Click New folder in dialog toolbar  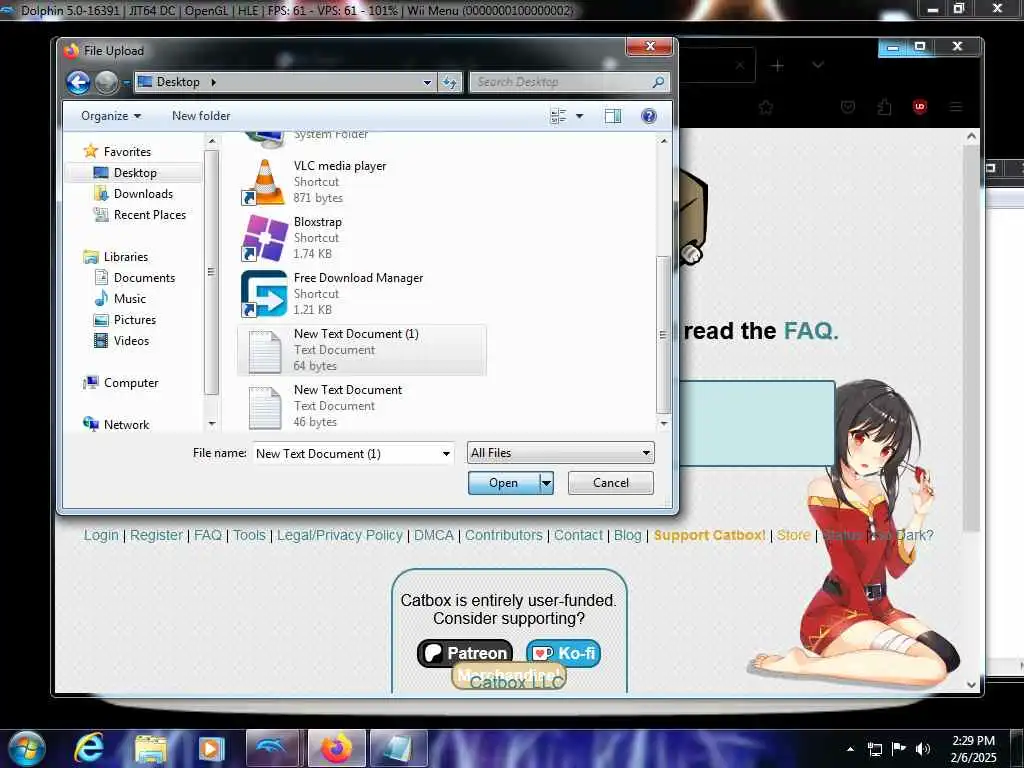click(x=201, y=116)
